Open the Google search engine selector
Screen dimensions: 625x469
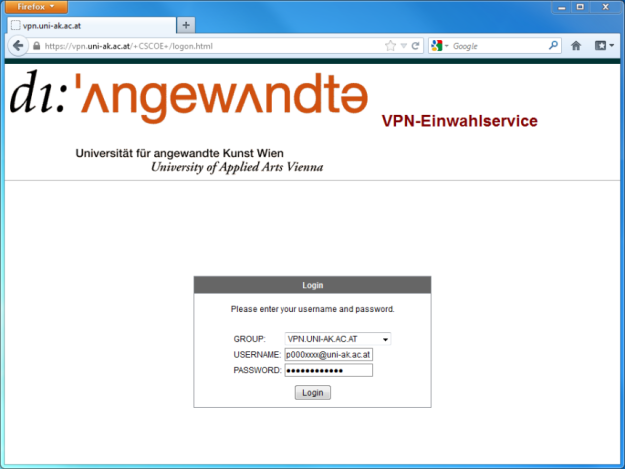pyautogui.click(x=440, y=46)
